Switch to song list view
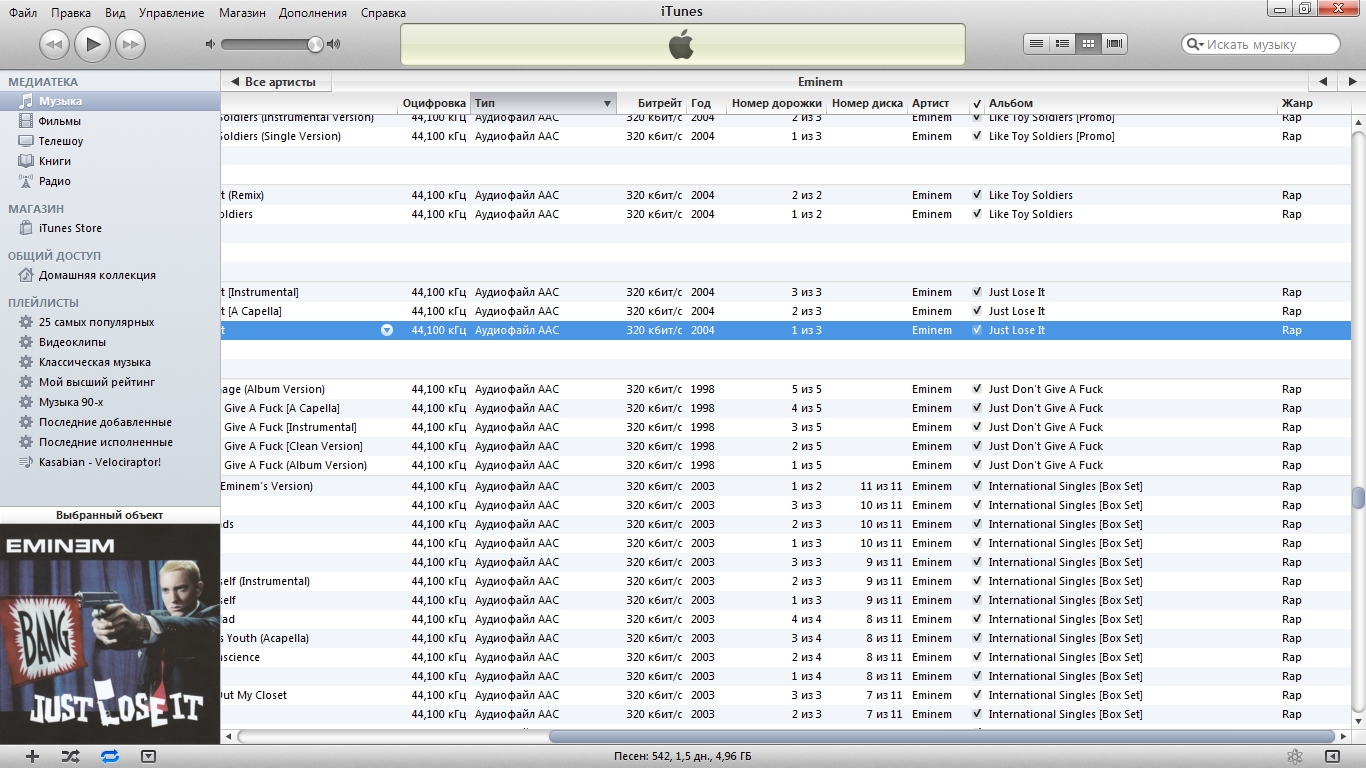Viewport: 1366px width, 768px height. click(1037, 44)
